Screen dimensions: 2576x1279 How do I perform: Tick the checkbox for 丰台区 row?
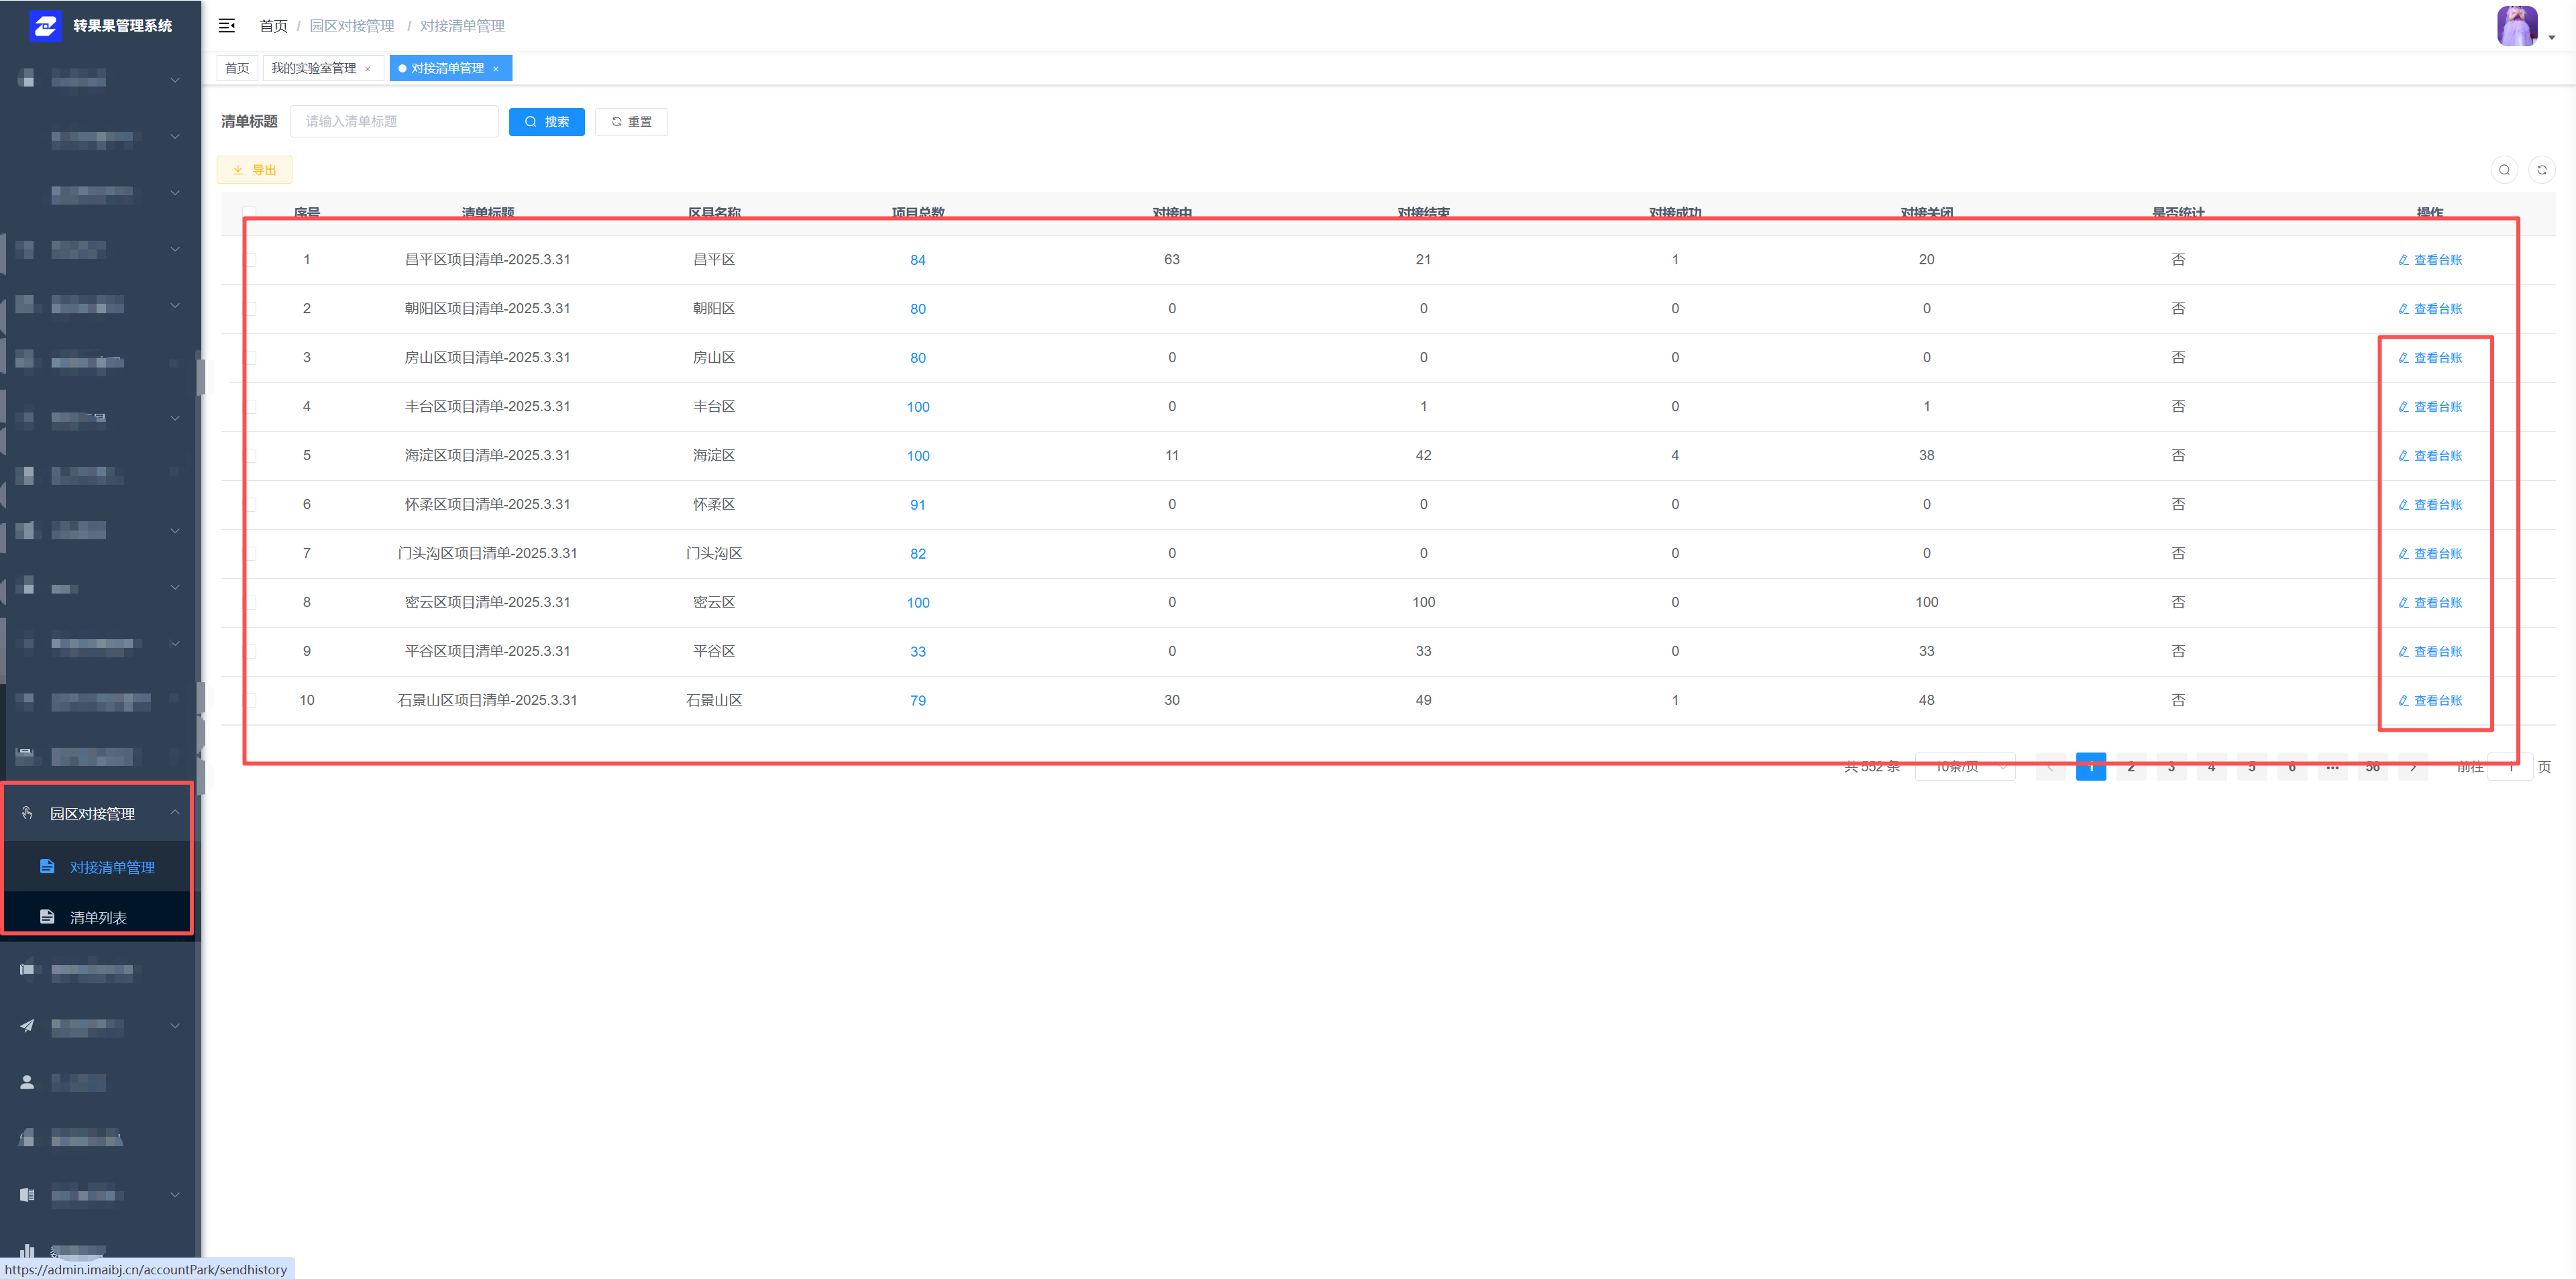[251, 407]
